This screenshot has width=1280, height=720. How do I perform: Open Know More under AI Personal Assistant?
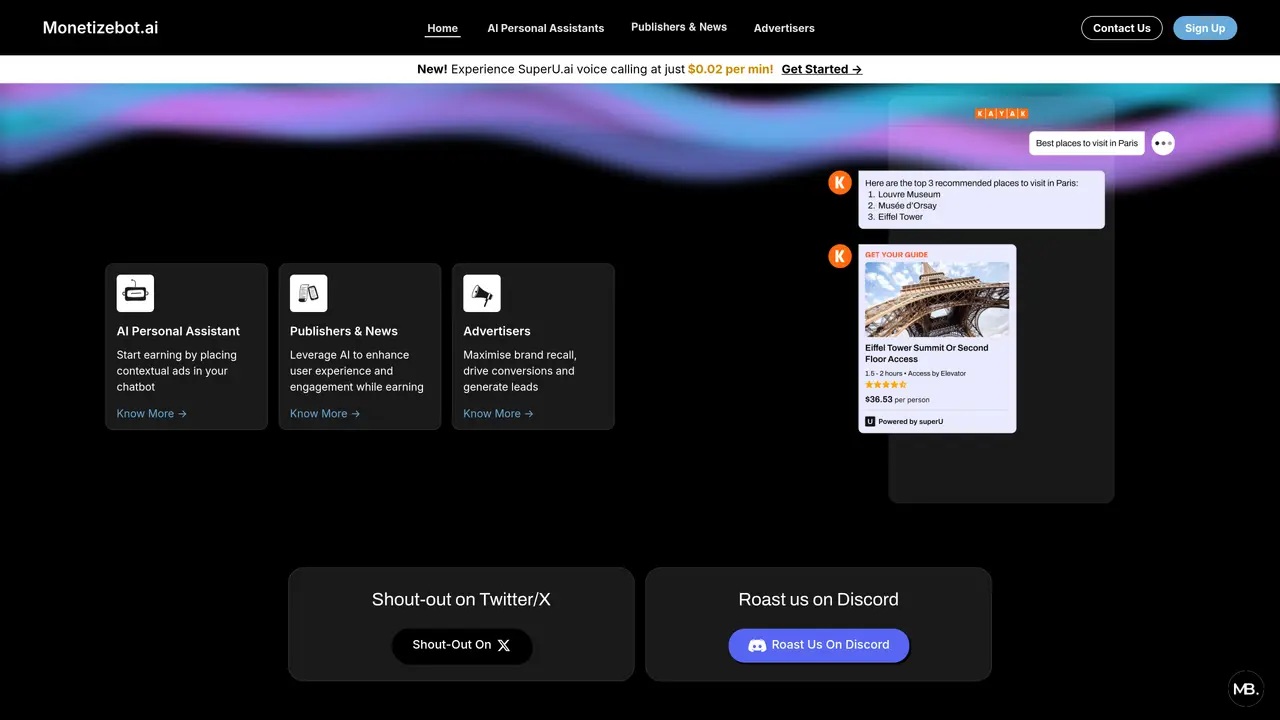tap(152, 413)
